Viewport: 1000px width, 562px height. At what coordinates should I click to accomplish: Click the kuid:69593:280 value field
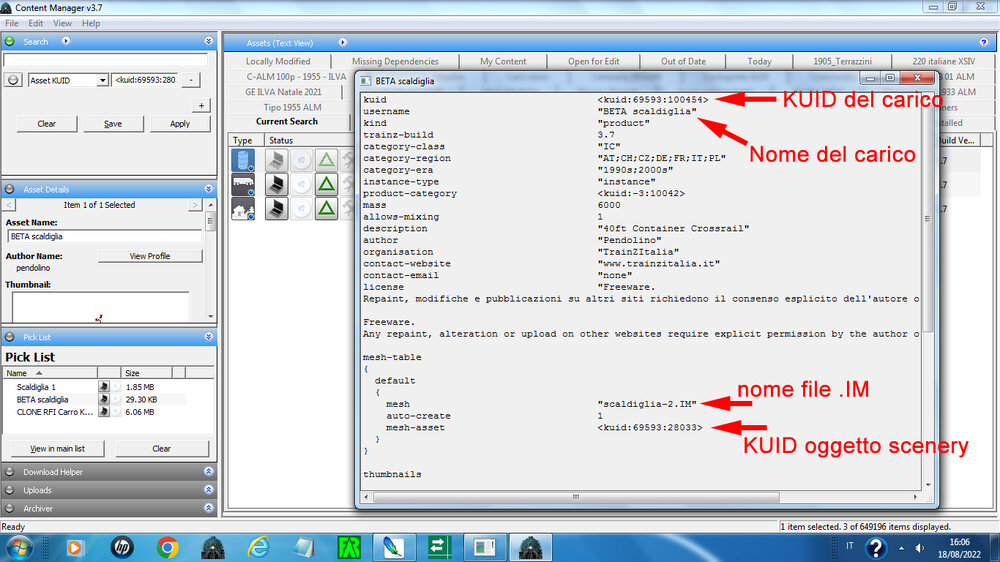[145, 80]
